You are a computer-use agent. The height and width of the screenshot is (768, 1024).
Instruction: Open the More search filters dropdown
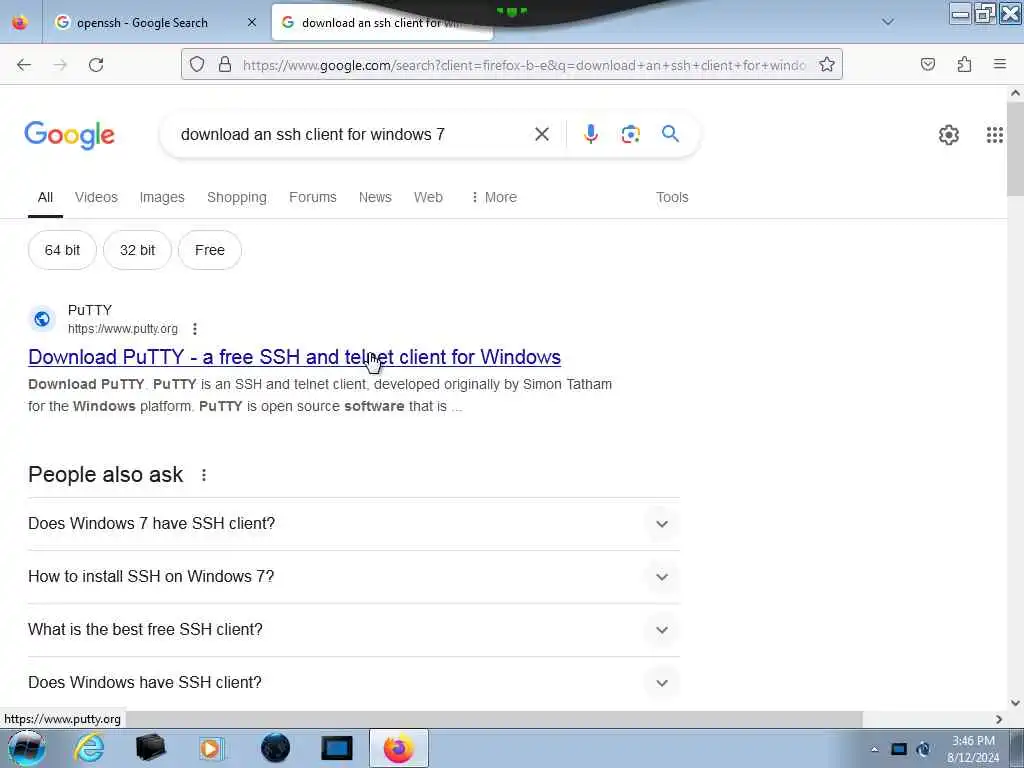(x=493, y=197)
